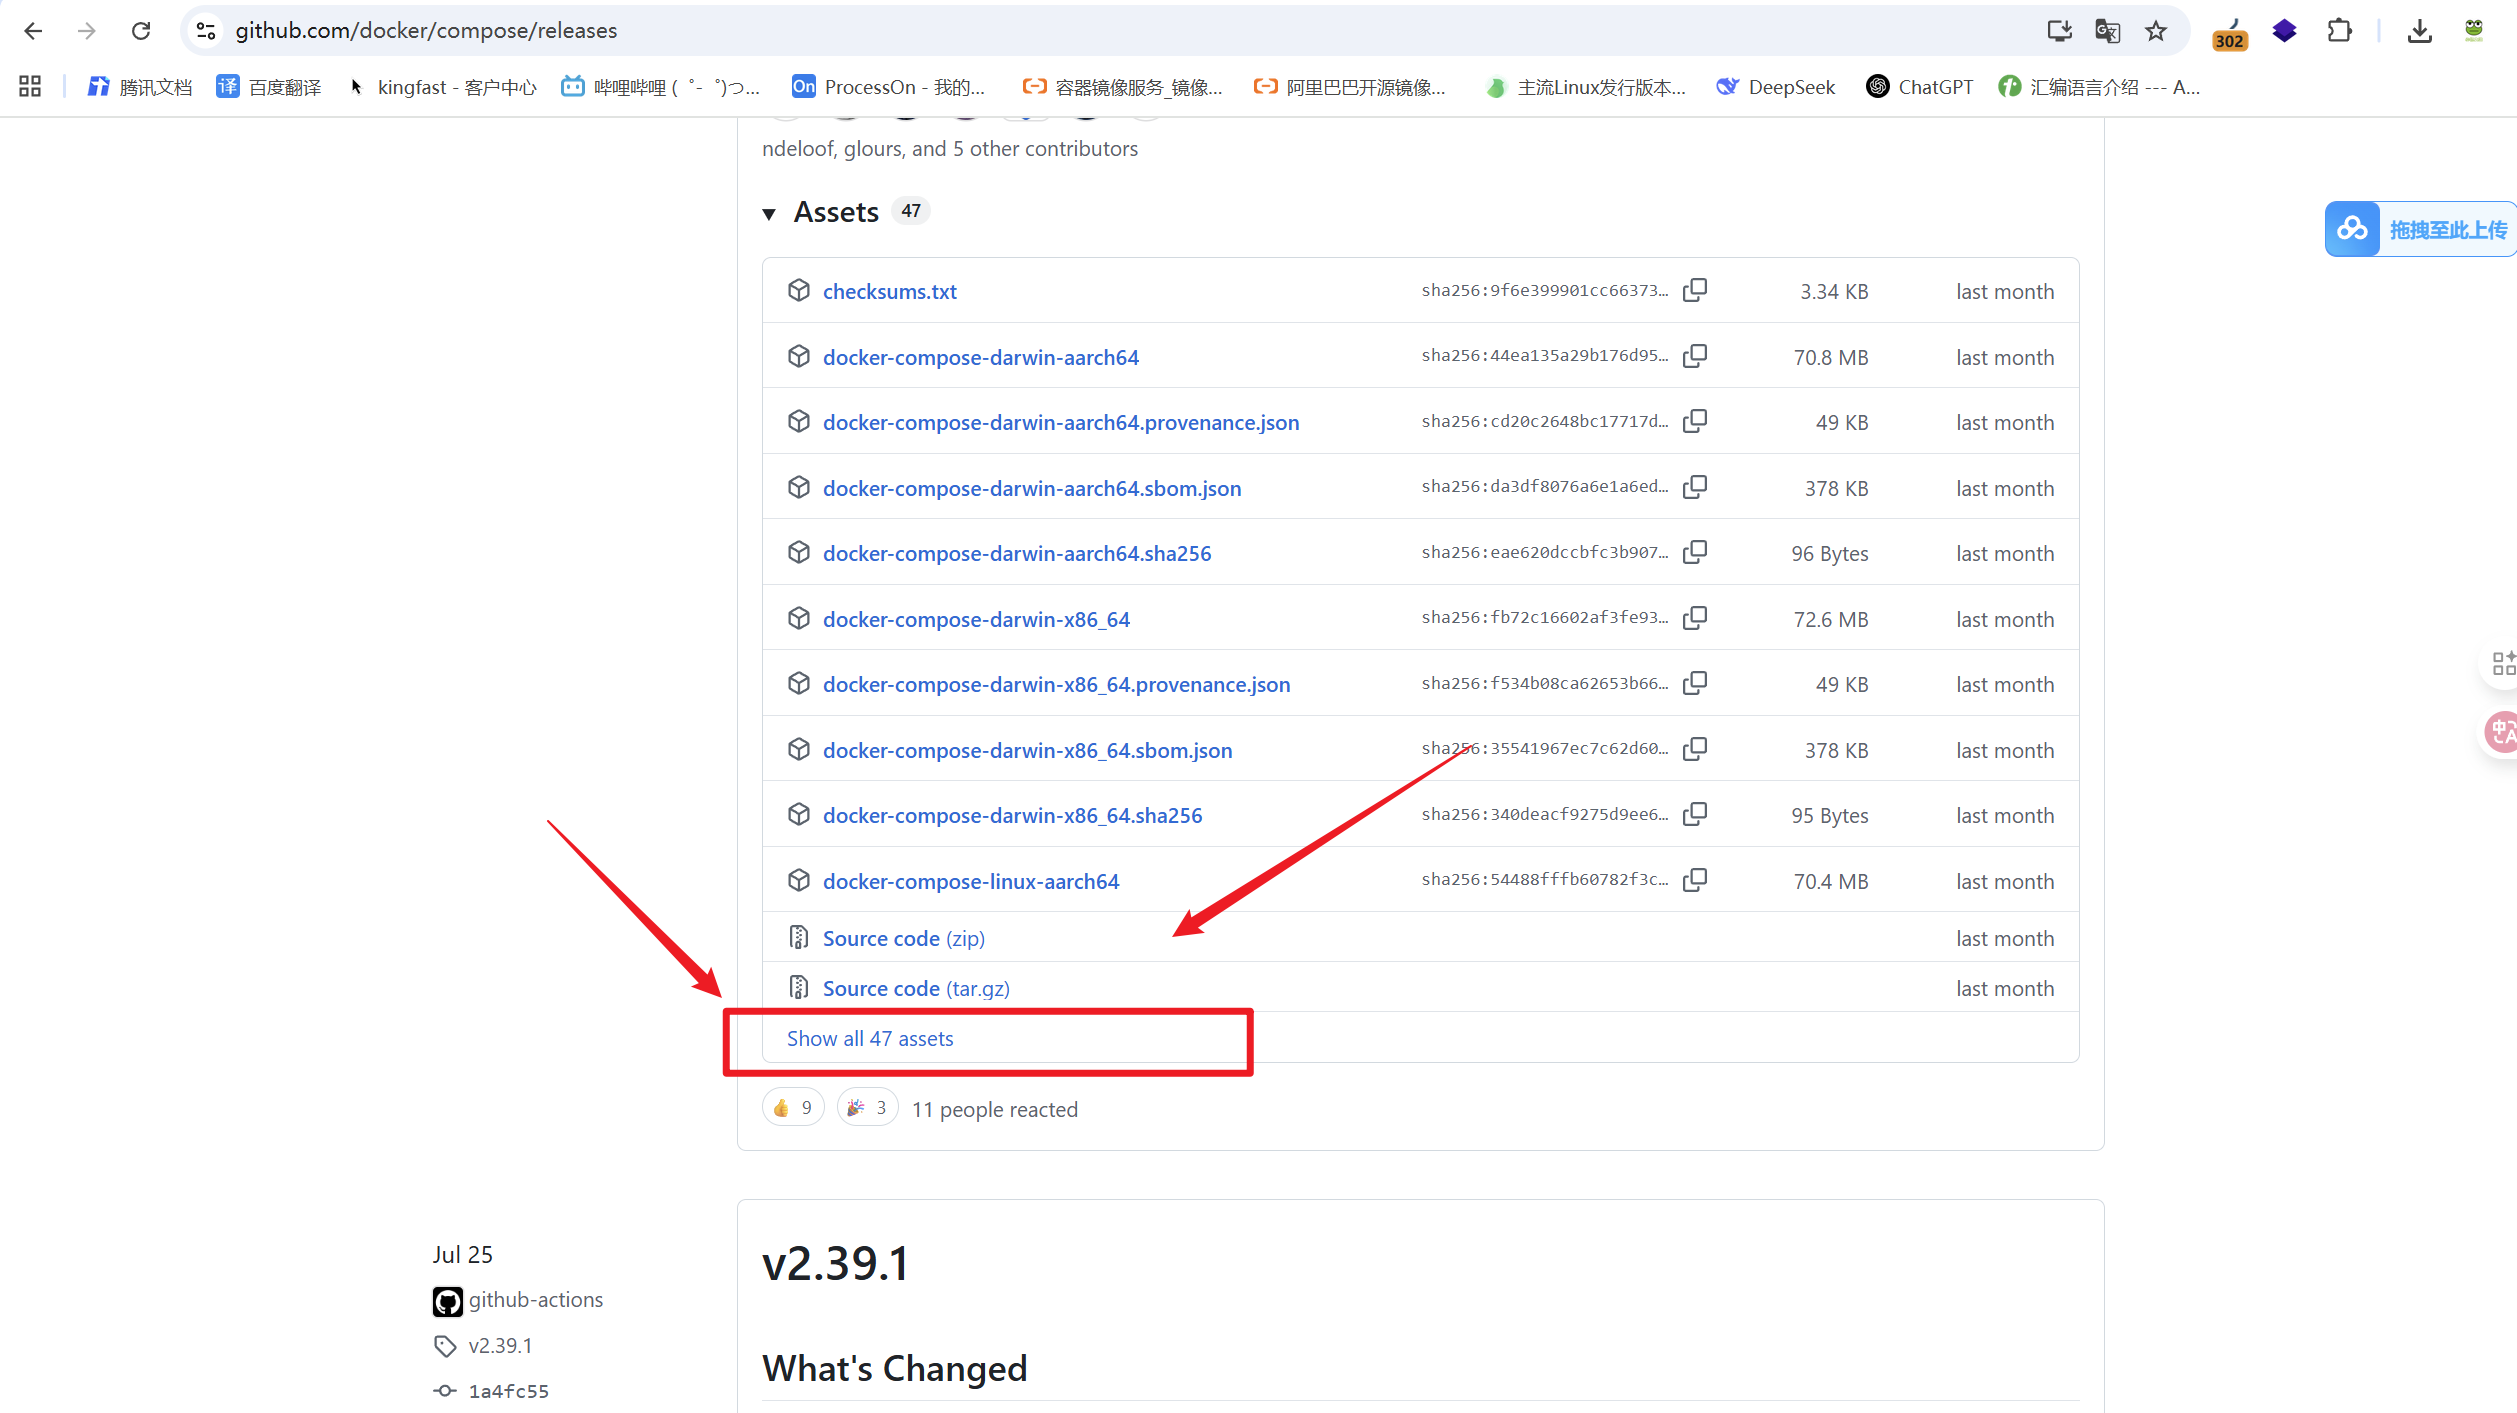The width and height of the screenshot is (2517, 1413).
Task: Download docker-compose-darwin-aarch64 binary
Action: (980, 358)
